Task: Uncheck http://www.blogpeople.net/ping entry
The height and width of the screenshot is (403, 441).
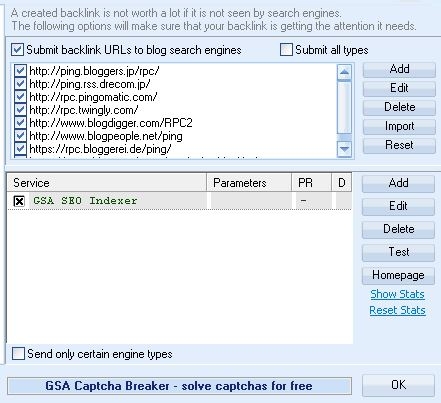Action: (20, 136)
